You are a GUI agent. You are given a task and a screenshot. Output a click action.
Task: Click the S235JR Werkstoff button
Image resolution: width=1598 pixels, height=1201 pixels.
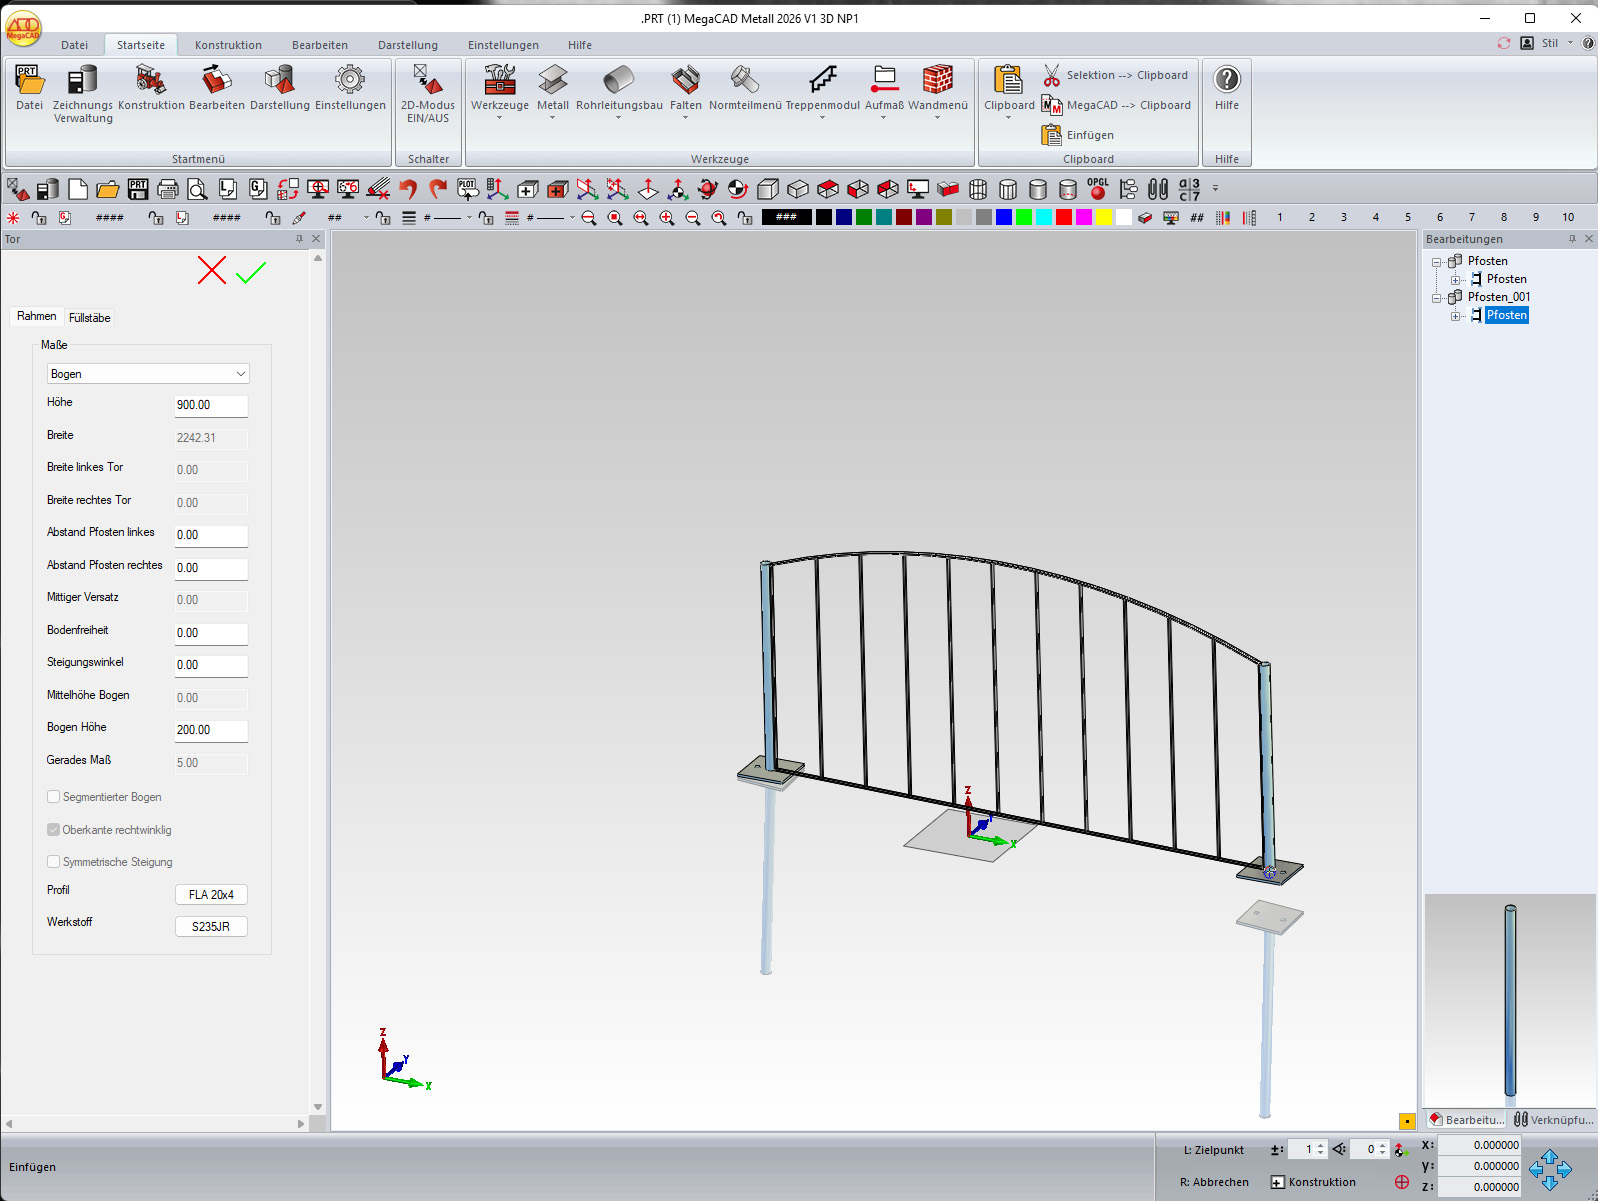[x=211, y=927]
